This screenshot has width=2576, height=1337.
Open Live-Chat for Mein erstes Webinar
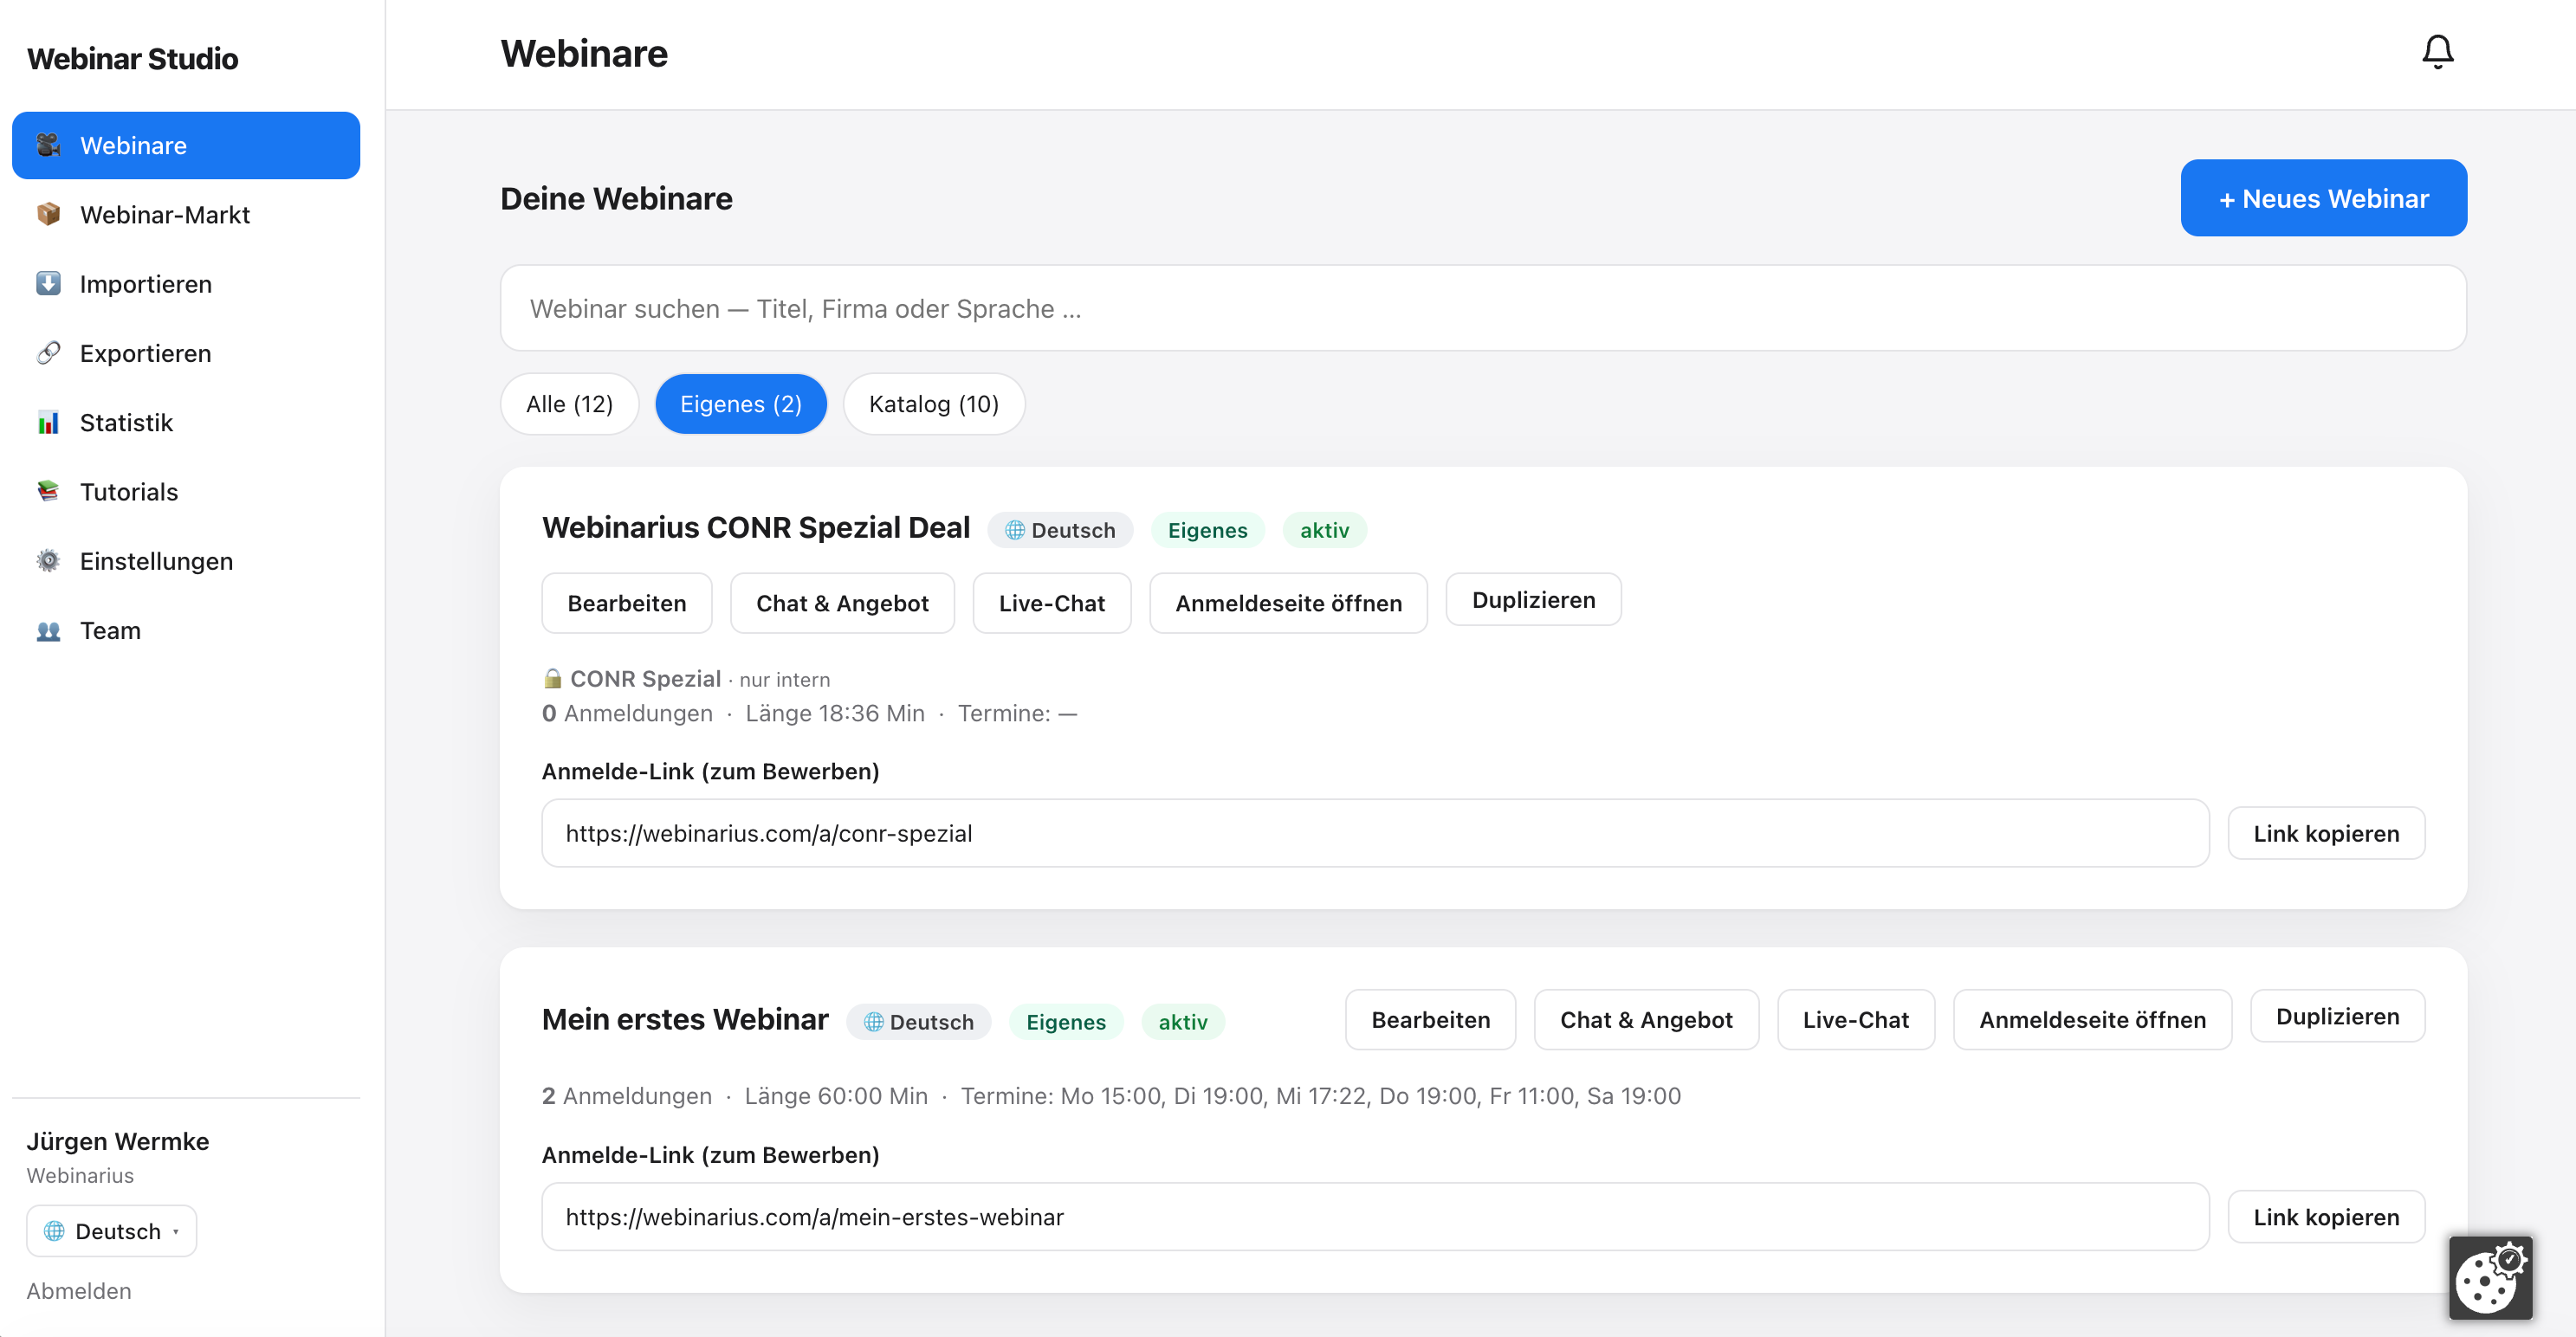coord(1856,1019)
